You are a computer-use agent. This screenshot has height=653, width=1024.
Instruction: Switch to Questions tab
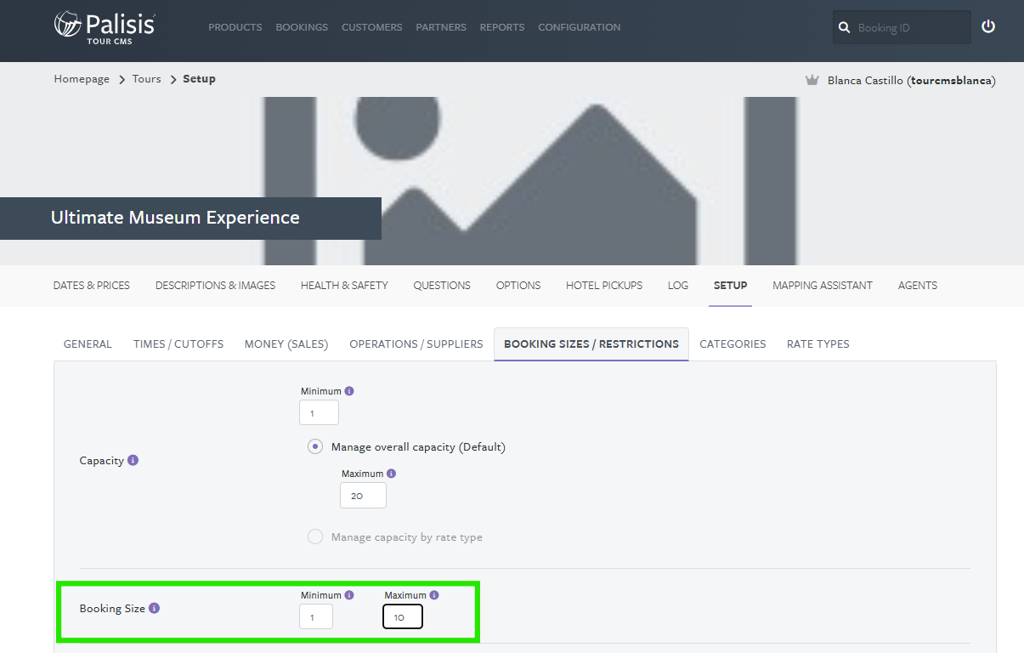point(442,285)
